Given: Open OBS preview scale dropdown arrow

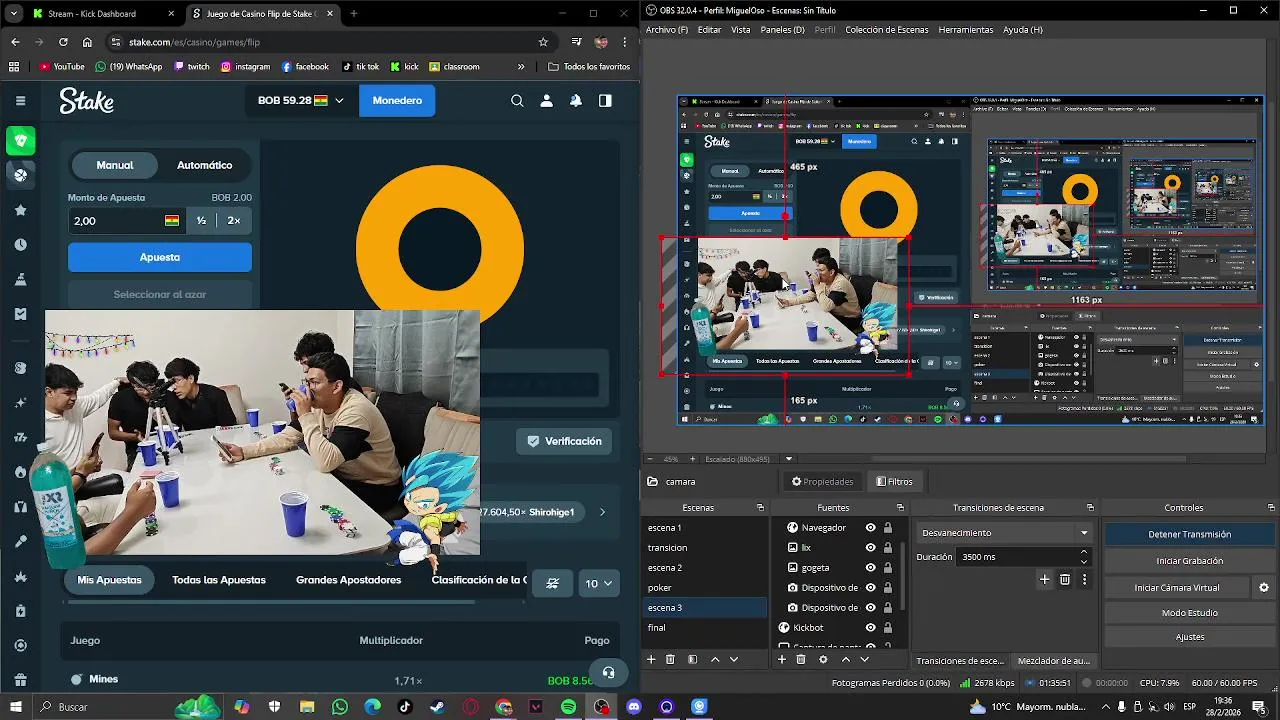Looking at the screenshot, I should click(x=789, y=459).
